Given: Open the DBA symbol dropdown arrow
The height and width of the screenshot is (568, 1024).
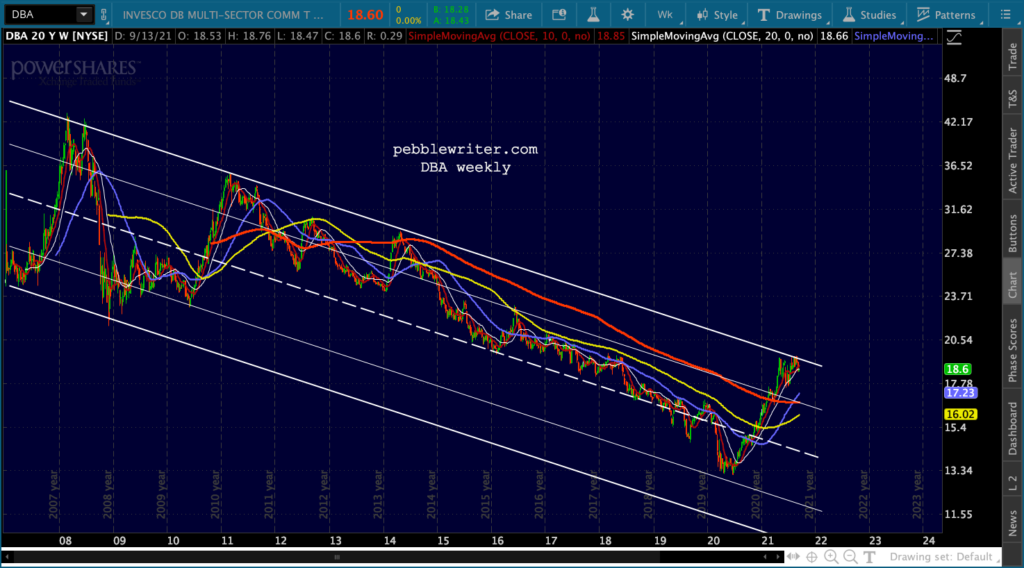Looking at the screenshot, I should pos(84,14).
